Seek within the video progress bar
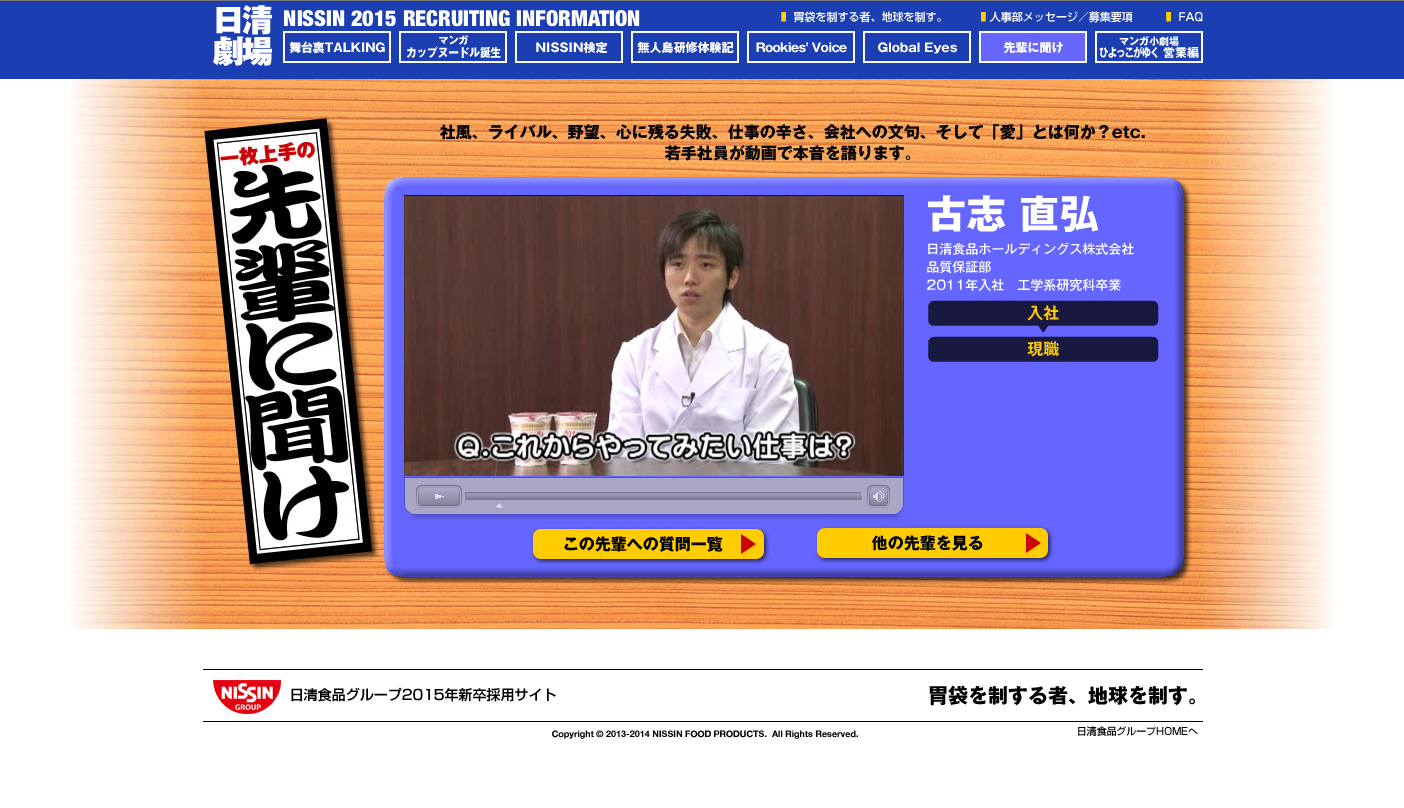 [663, 496]
